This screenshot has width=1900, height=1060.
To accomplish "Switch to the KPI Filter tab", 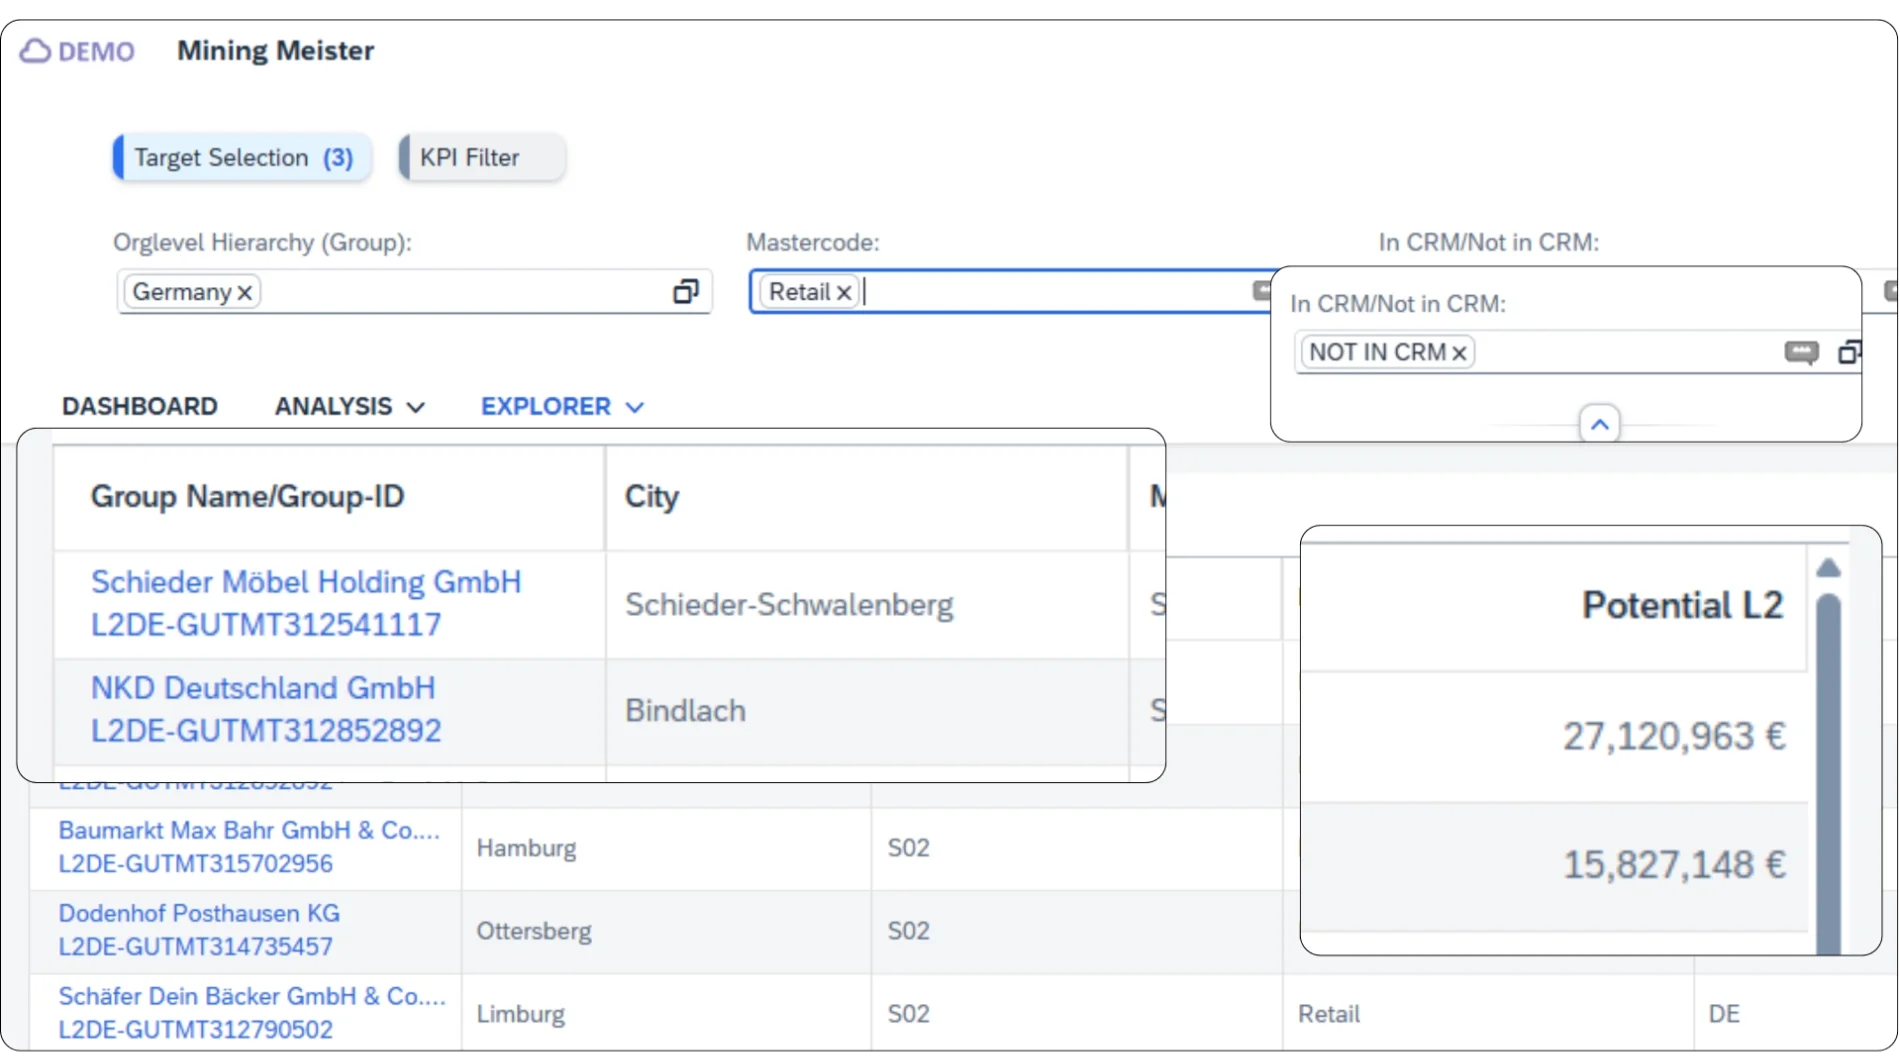I will pyautogui.click(x=482, y=158).
